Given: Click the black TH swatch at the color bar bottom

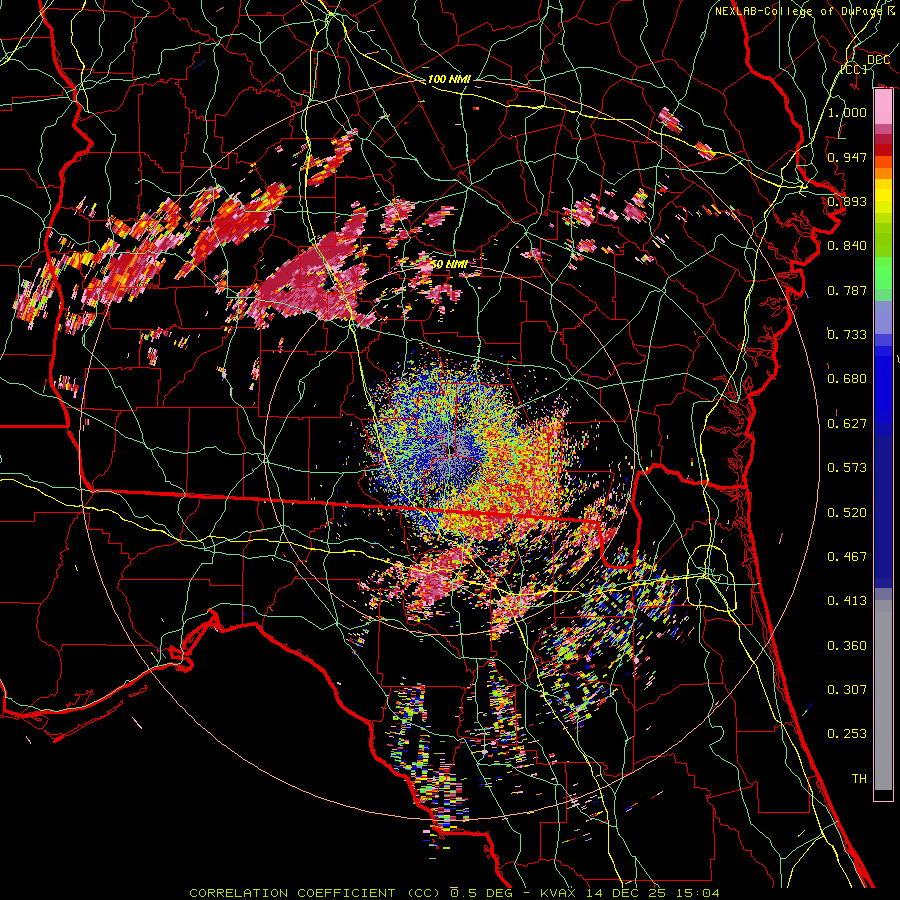Looking at the screenshot, I should pos(883,794).
